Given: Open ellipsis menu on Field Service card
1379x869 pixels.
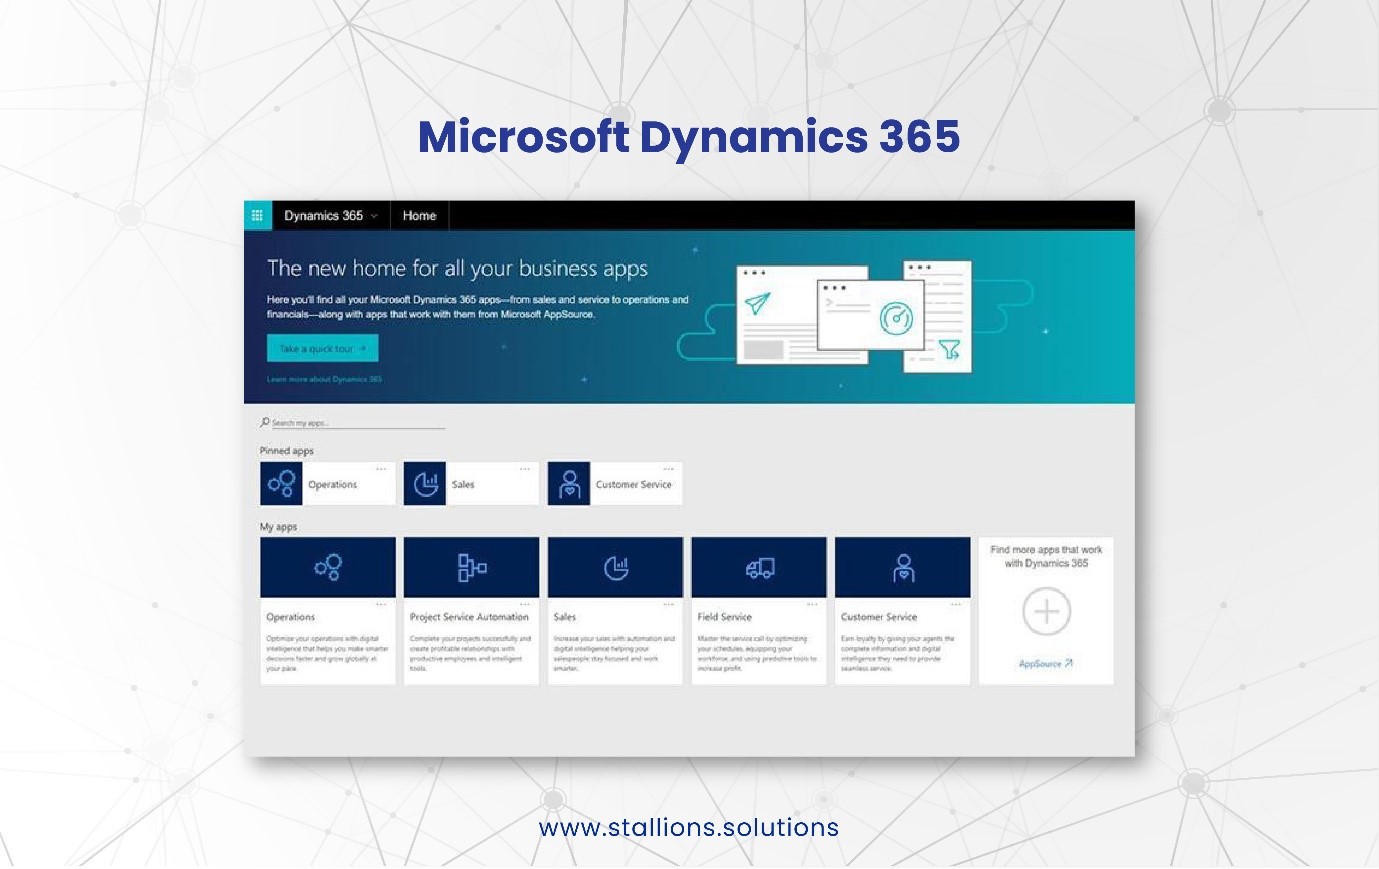Looking at the screenshot, I should [812, 605].
